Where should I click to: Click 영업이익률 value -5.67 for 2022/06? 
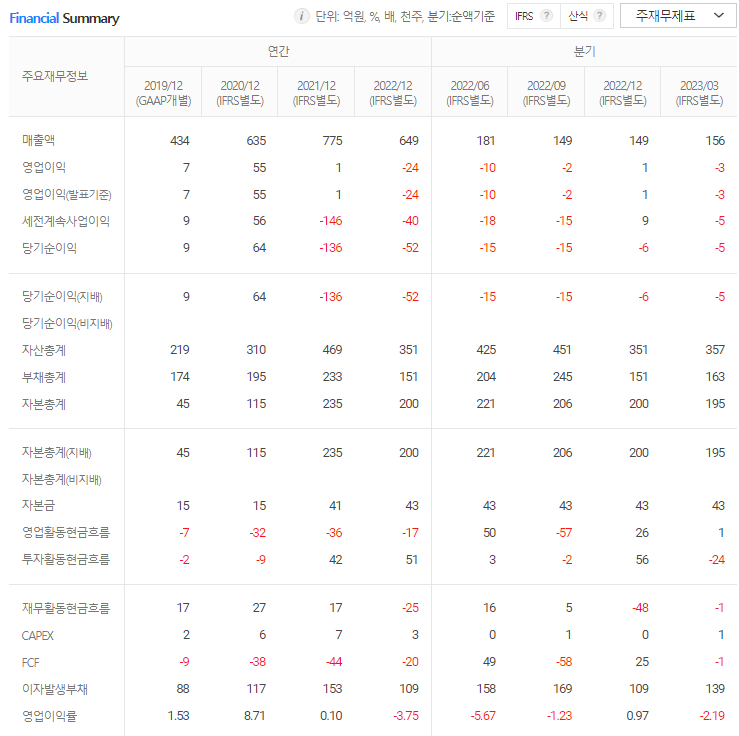tap(483, 715)
